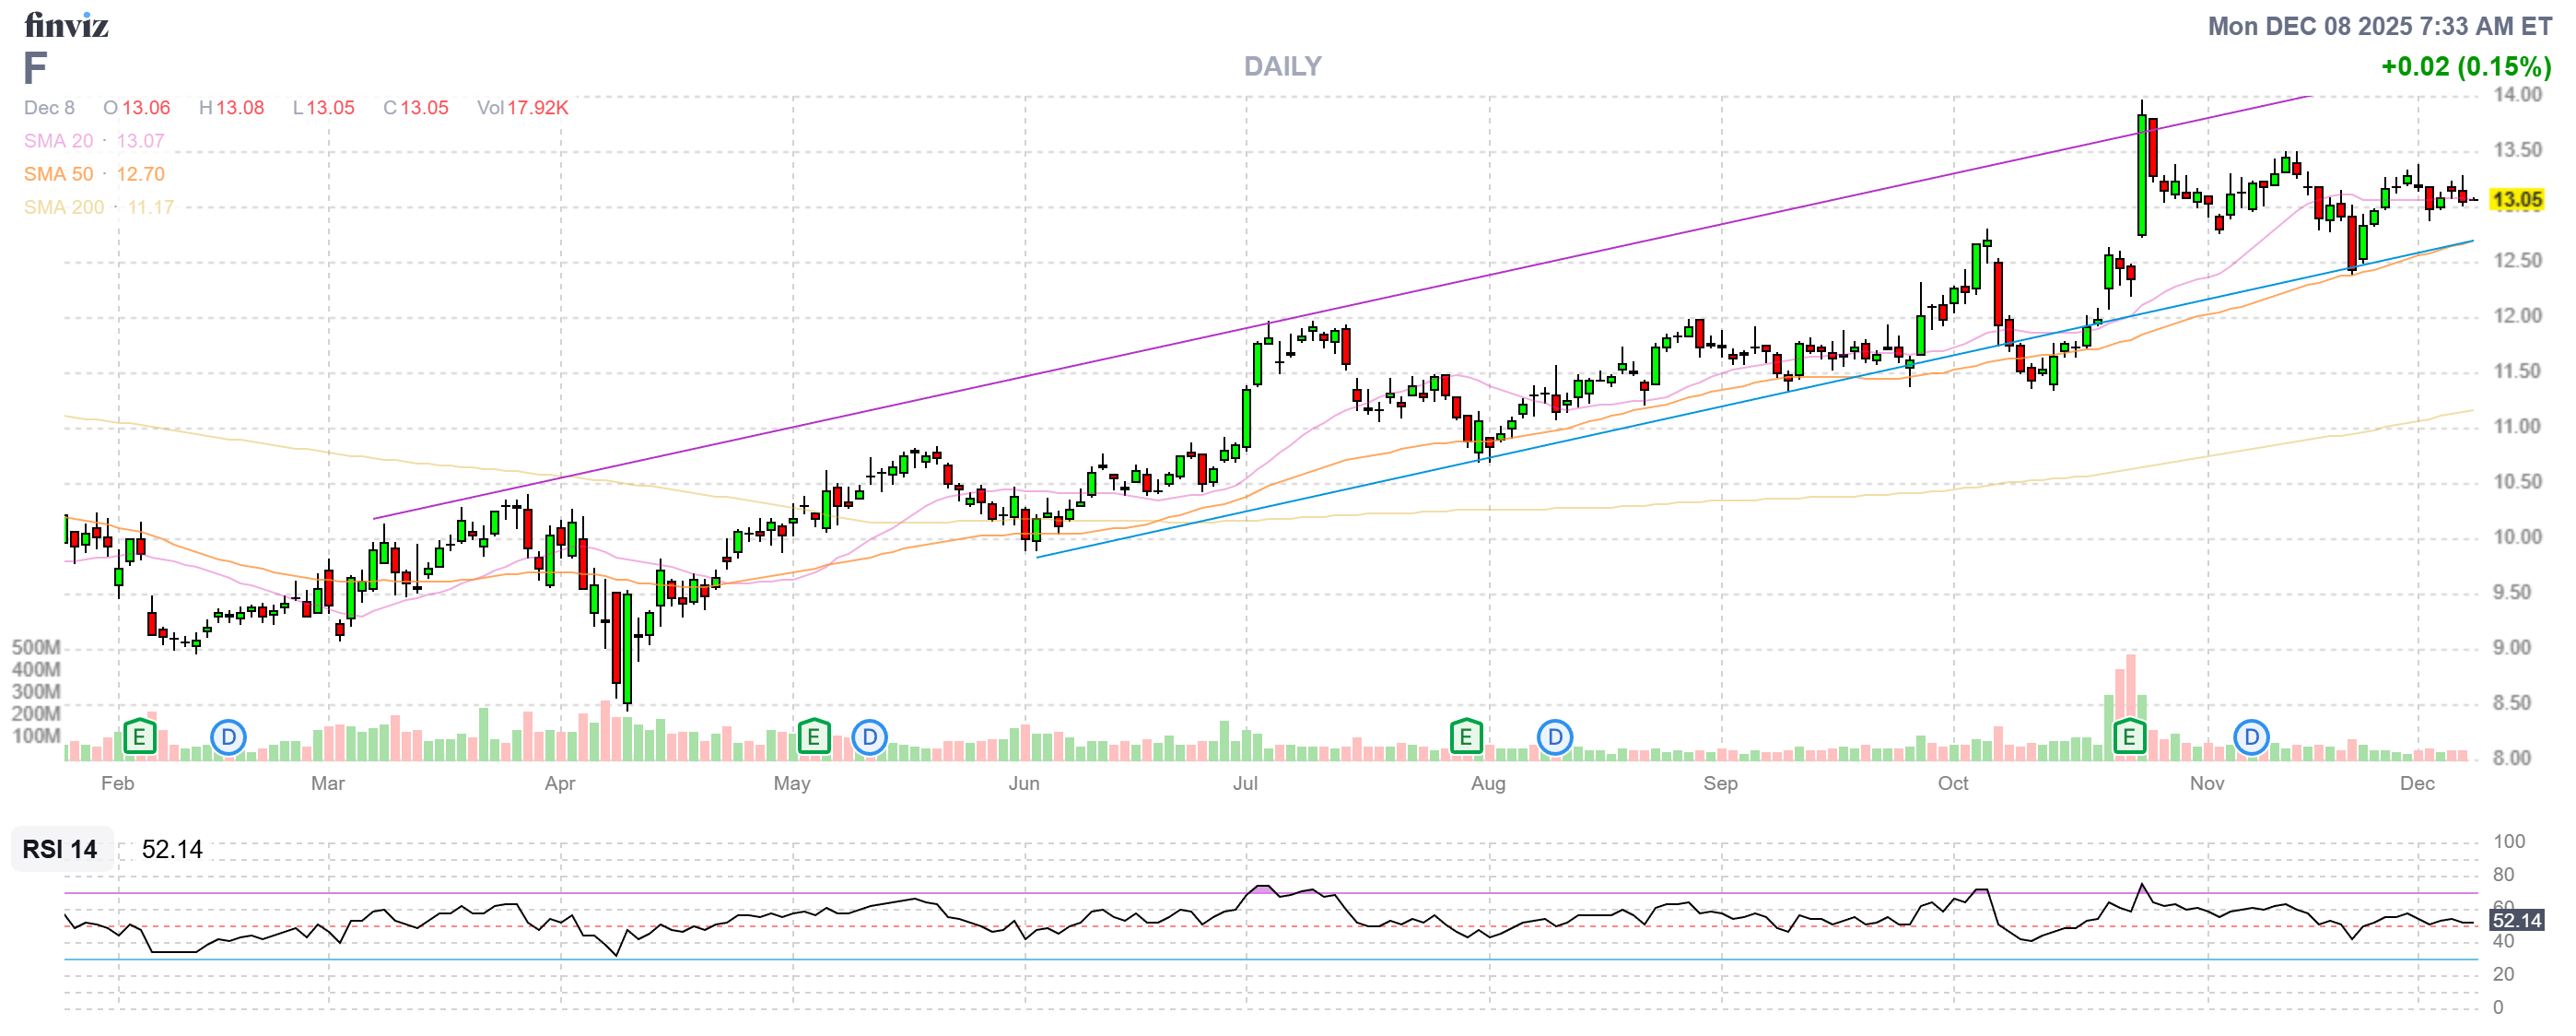Click the November dividend D marker
Viewport: 2576px width, 1036px height.
pos(2251,738)
